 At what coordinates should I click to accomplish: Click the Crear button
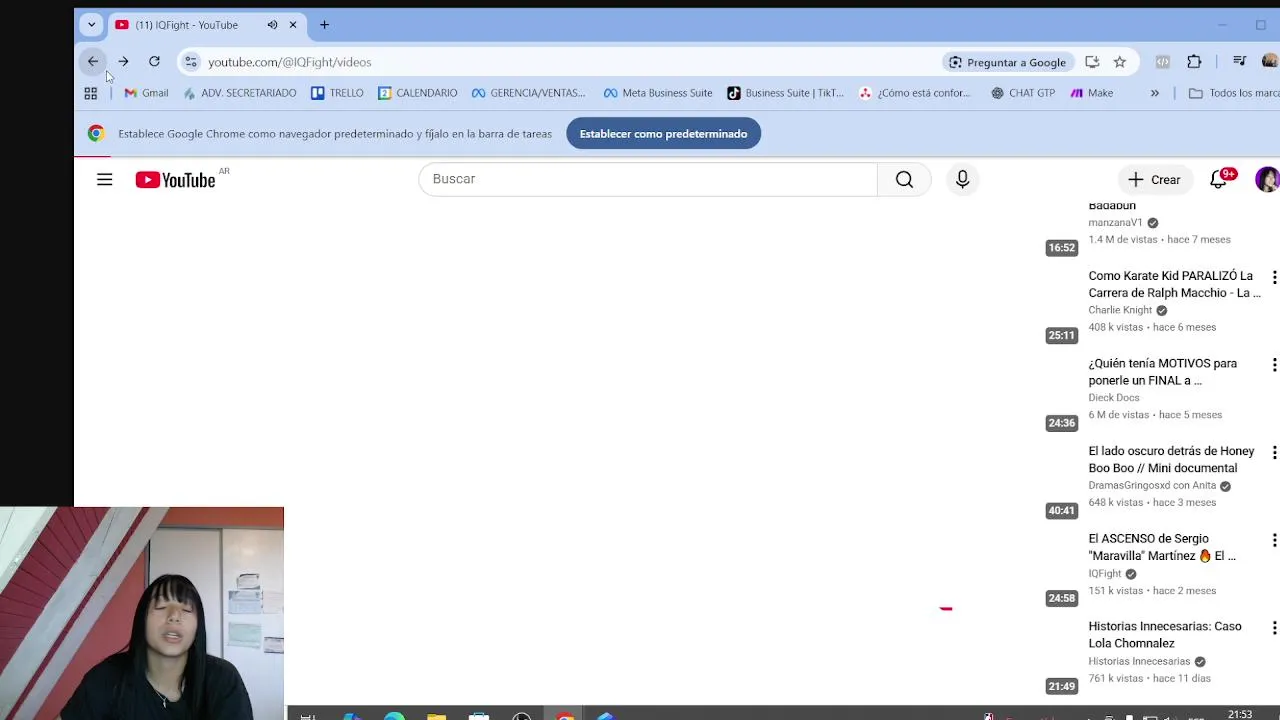[x=1154, y=180]
